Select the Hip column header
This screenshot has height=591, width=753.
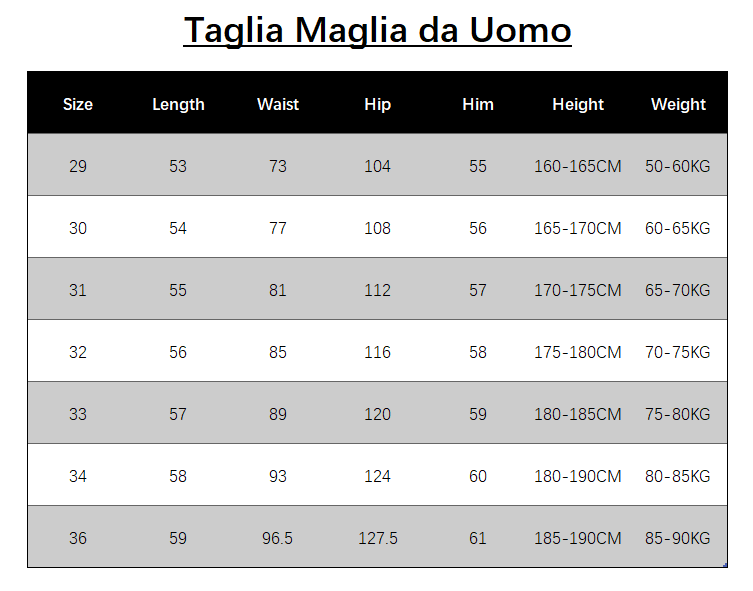378,104
